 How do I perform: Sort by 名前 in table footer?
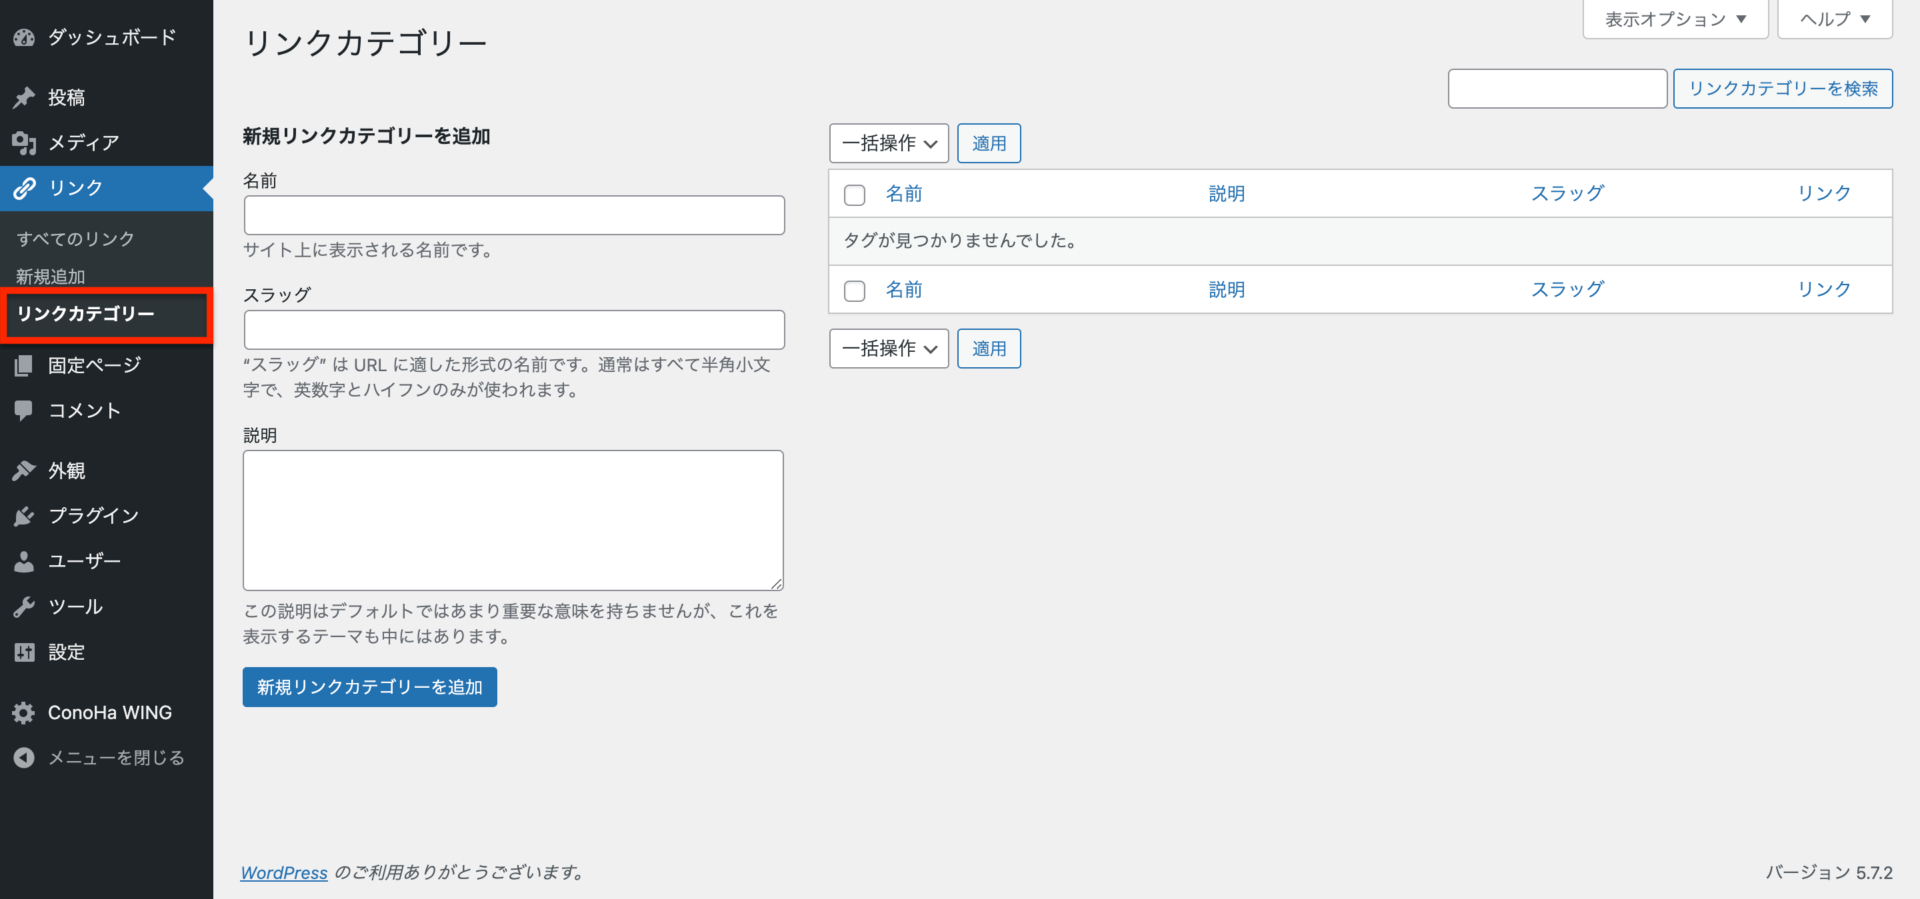pyautogui.click(x=904, y=290)
